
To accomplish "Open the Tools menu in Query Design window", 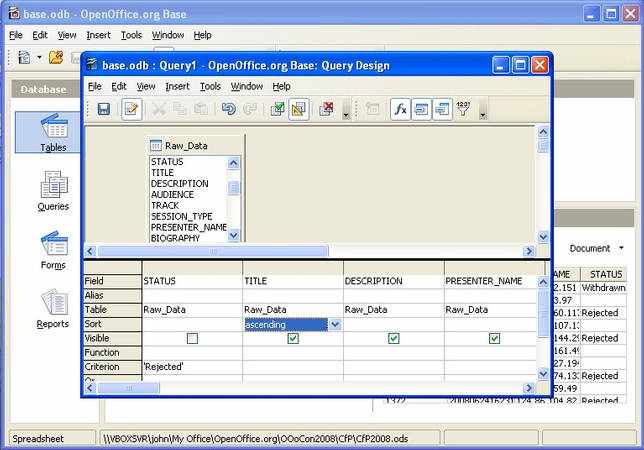I will 210,86.
